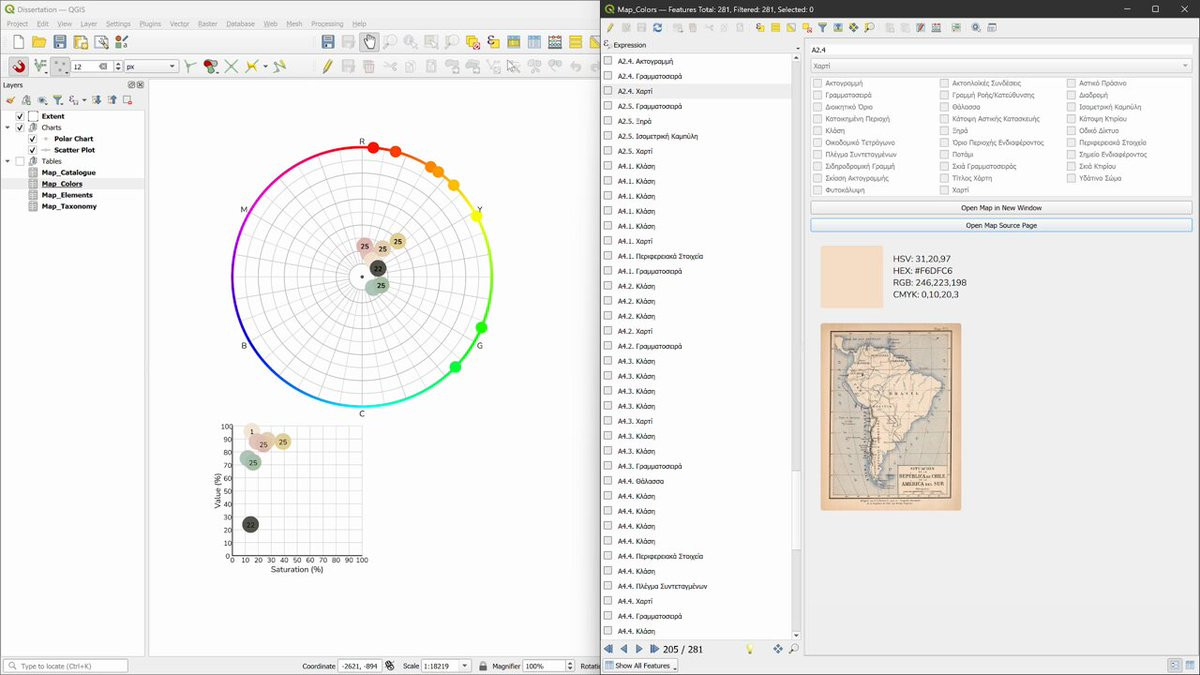Select the Pan Map hand tool
The image size is (1200, 675).
coord(369,42)
